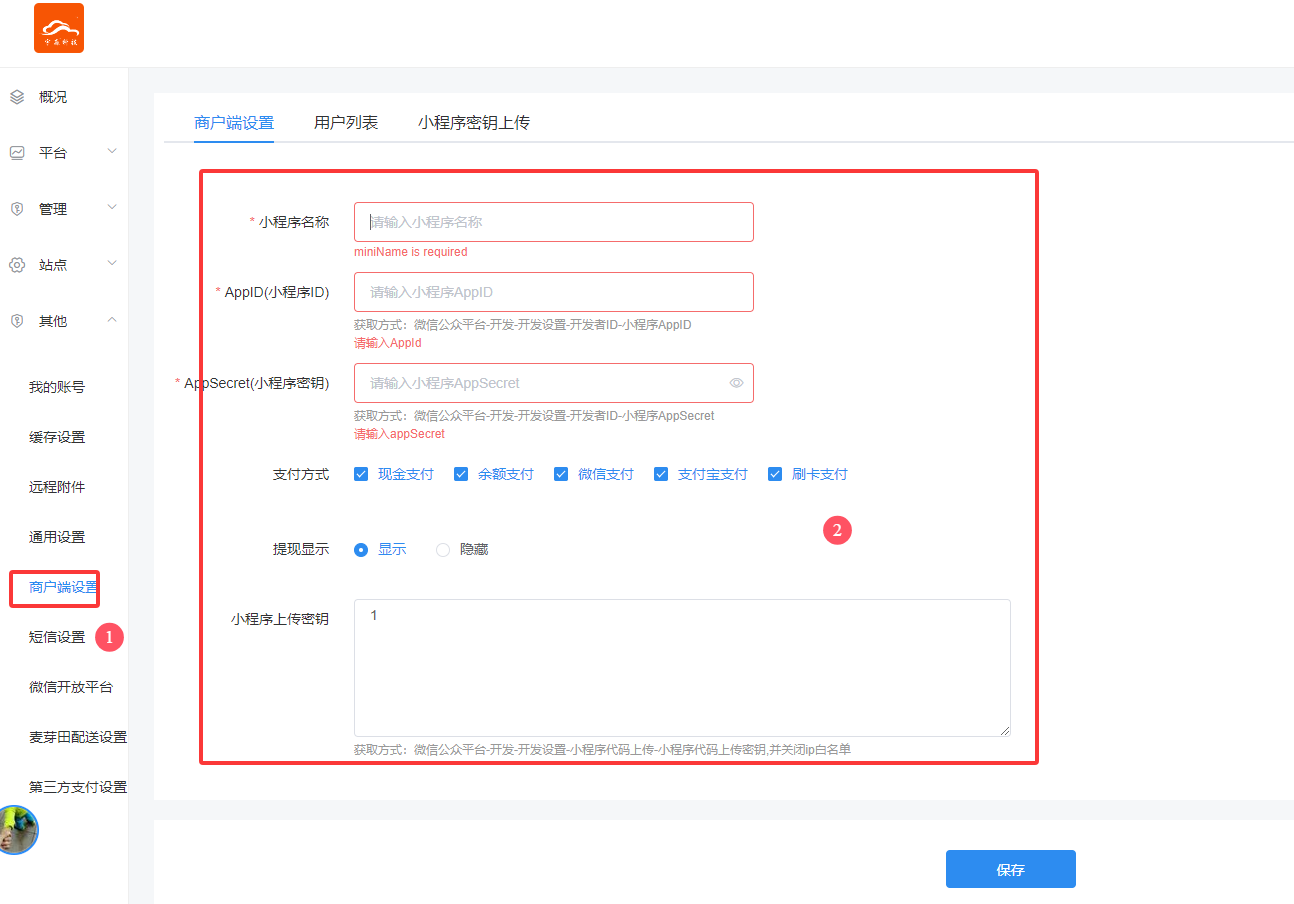The image size is (1294, 904).
Task: Open 微信开放平台 menu item
Action: tap(71, 687)
